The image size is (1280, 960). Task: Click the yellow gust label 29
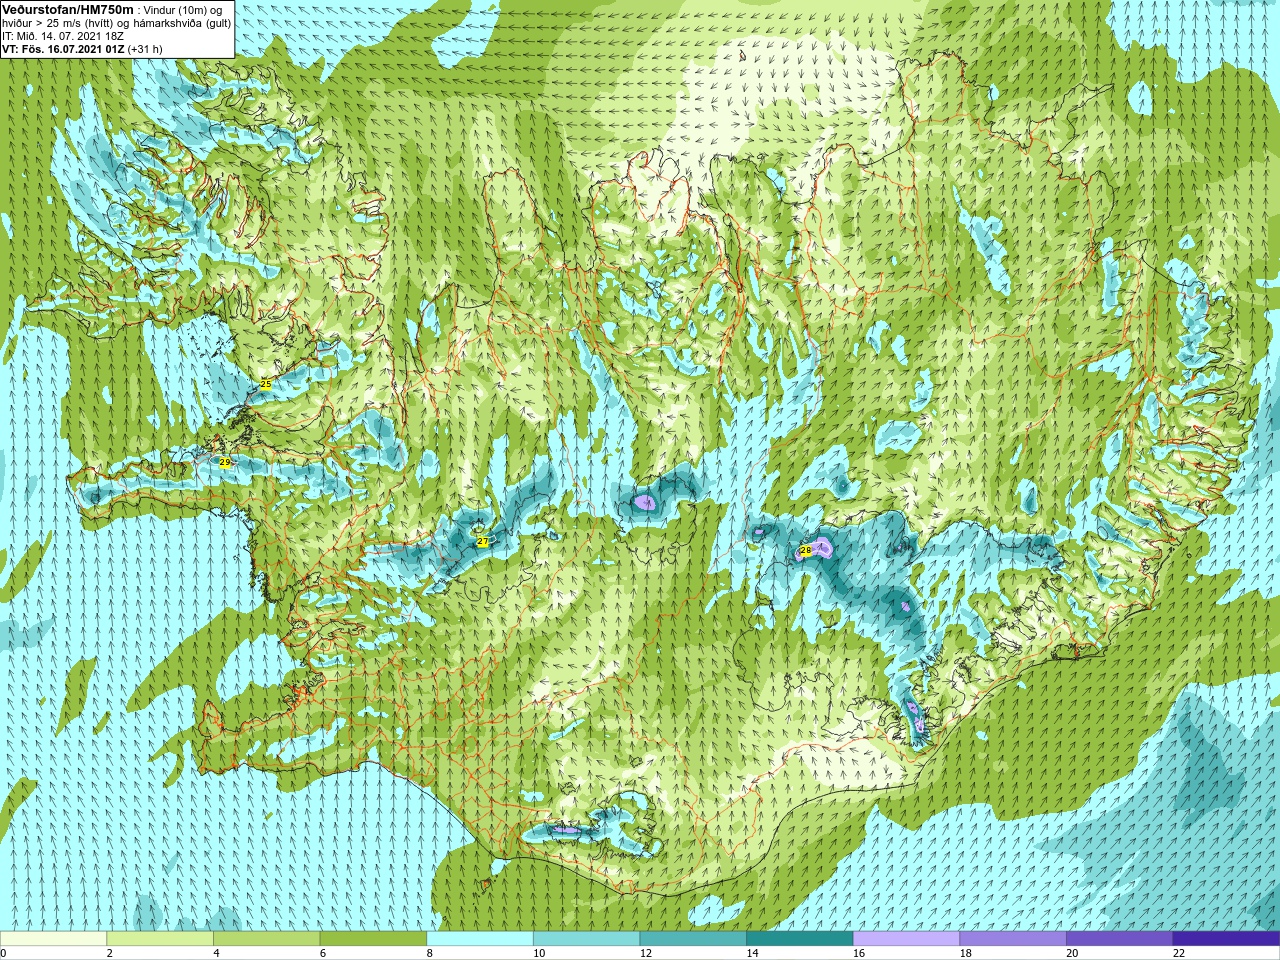coord(225,462)
